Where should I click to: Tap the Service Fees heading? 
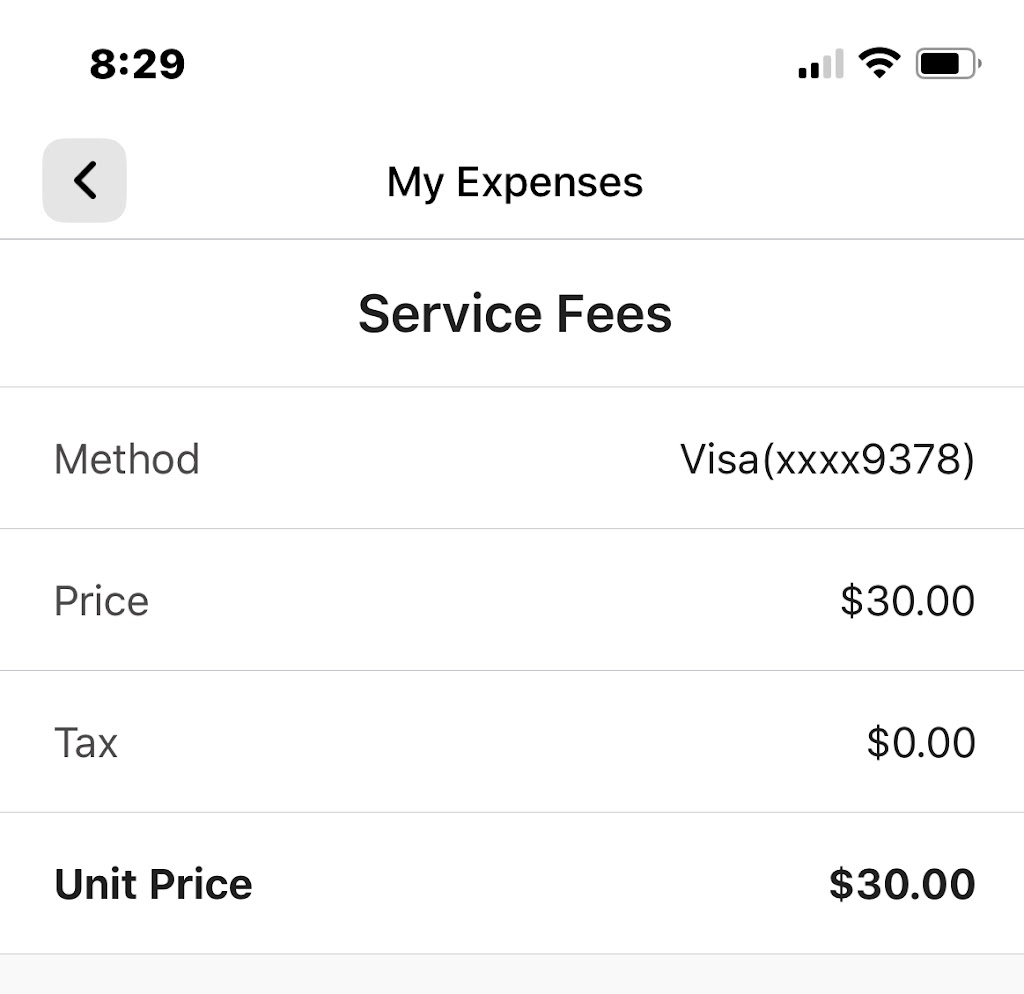tap(514, 314)
